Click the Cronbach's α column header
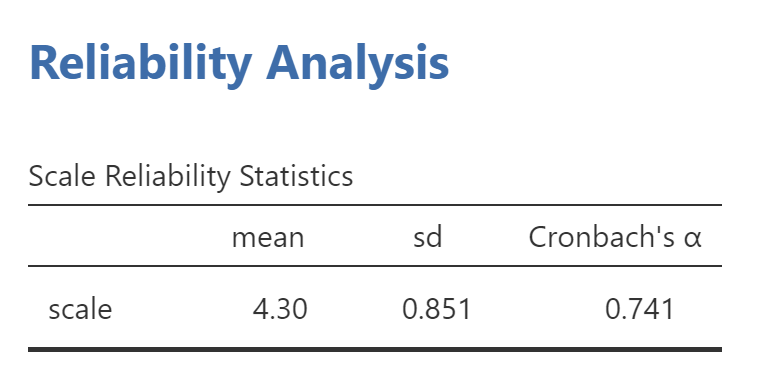The width and height of the screenshot is (757, 385). (x=615, y=237)
